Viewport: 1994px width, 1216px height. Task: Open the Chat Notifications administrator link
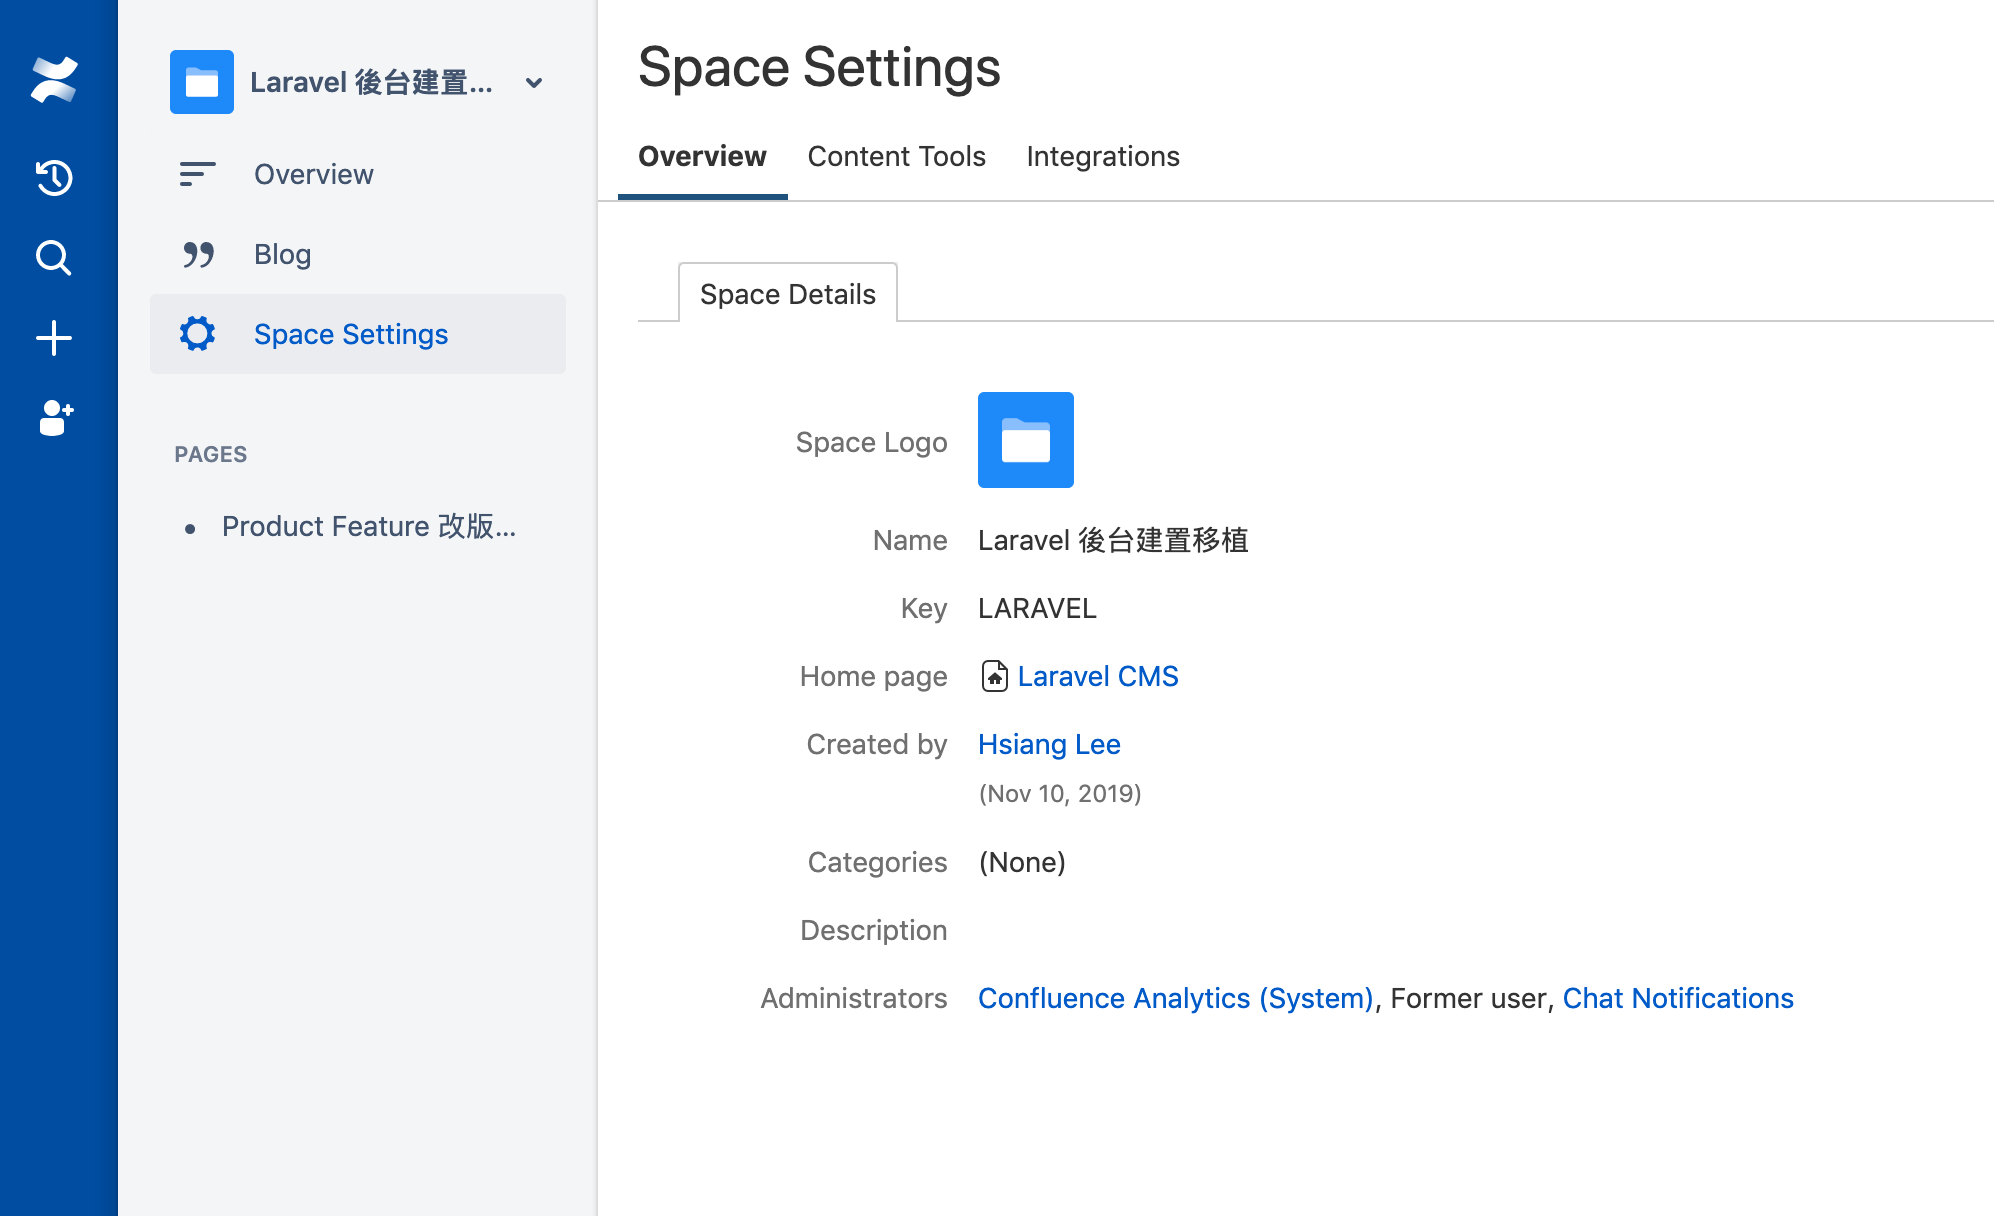tap(1677, 998)
